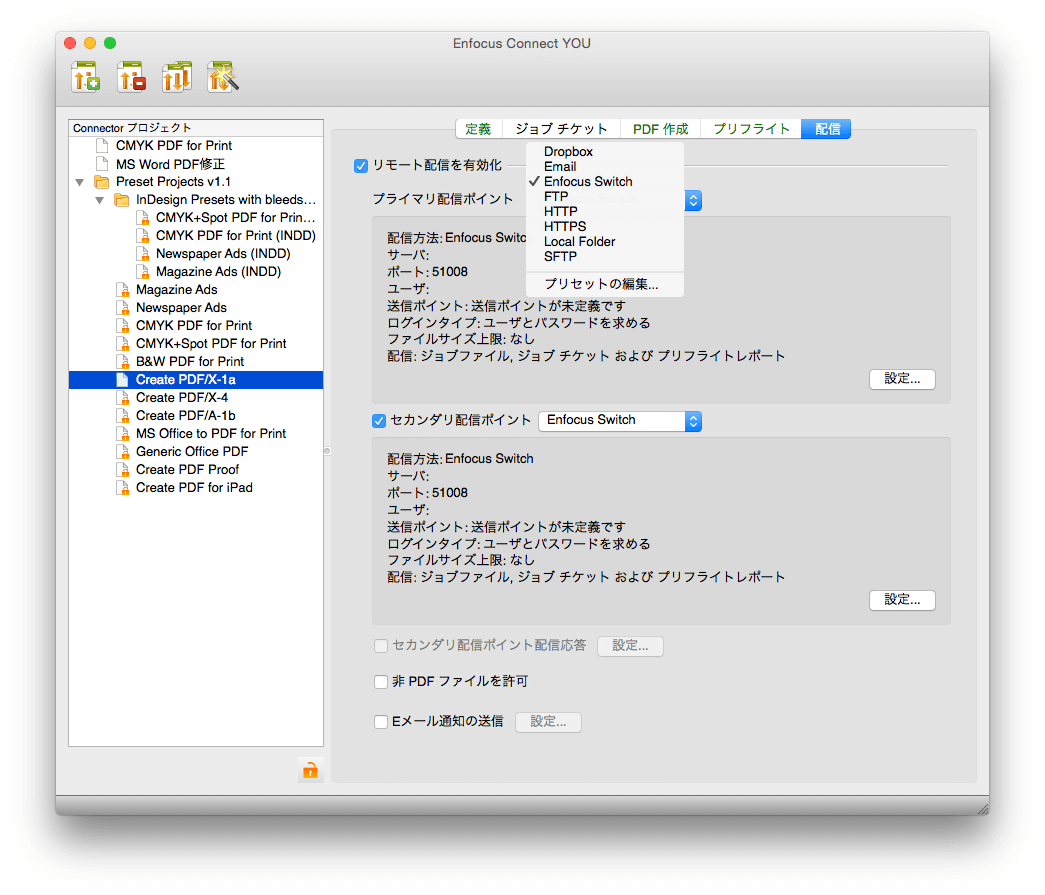
Task: Click the locked file icon beside MS Office to PDF for Print
Action: 123,434
